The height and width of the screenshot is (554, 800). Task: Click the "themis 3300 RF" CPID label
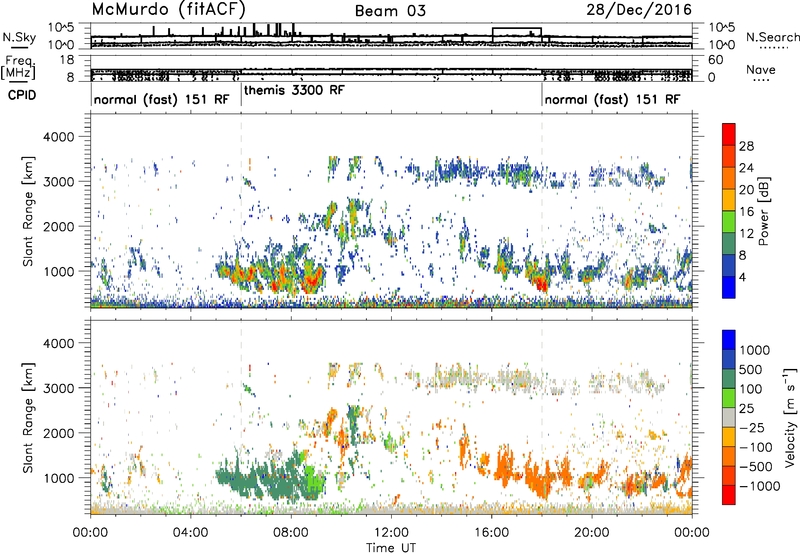[x=294, y=90]
